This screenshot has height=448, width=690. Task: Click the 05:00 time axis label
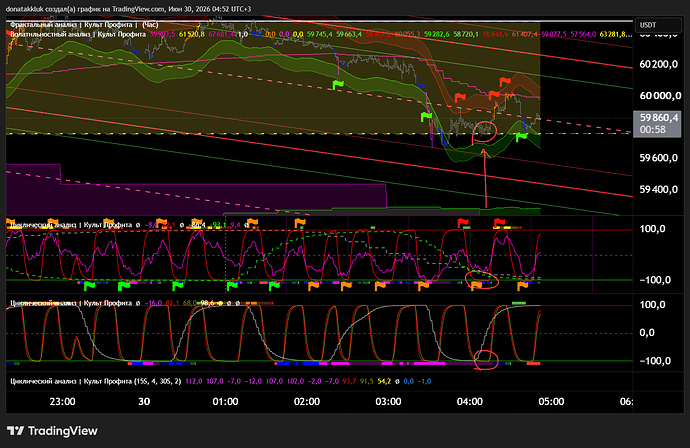pos(551,402)
